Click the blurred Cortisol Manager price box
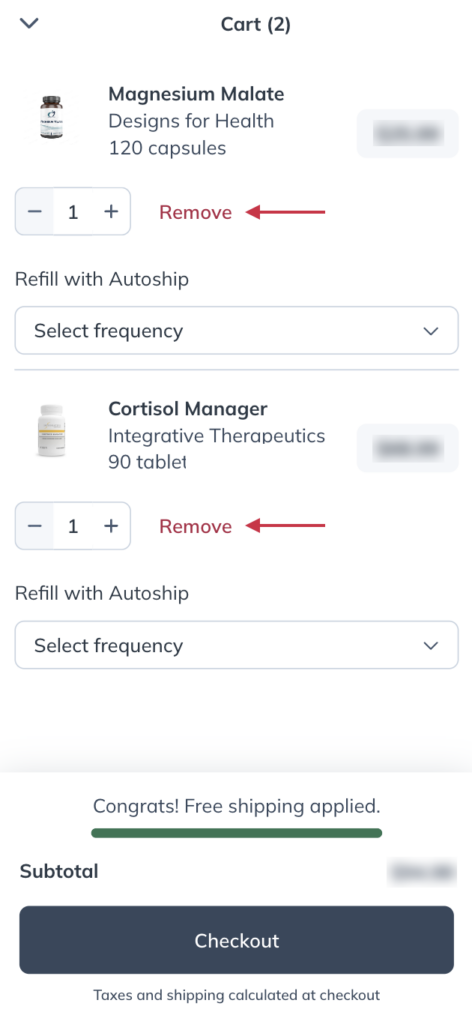472x1024 pixels. point(407,448)
